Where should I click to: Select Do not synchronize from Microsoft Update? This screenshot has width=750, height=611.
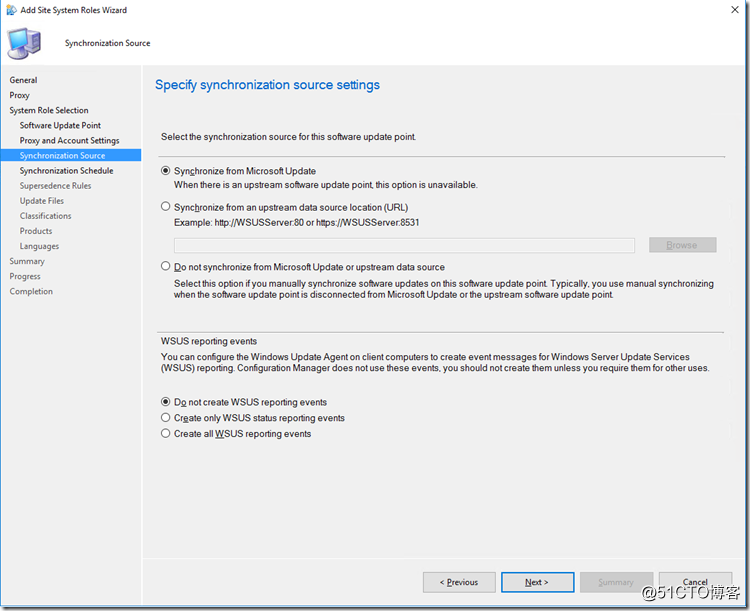[x=165, y=266]
